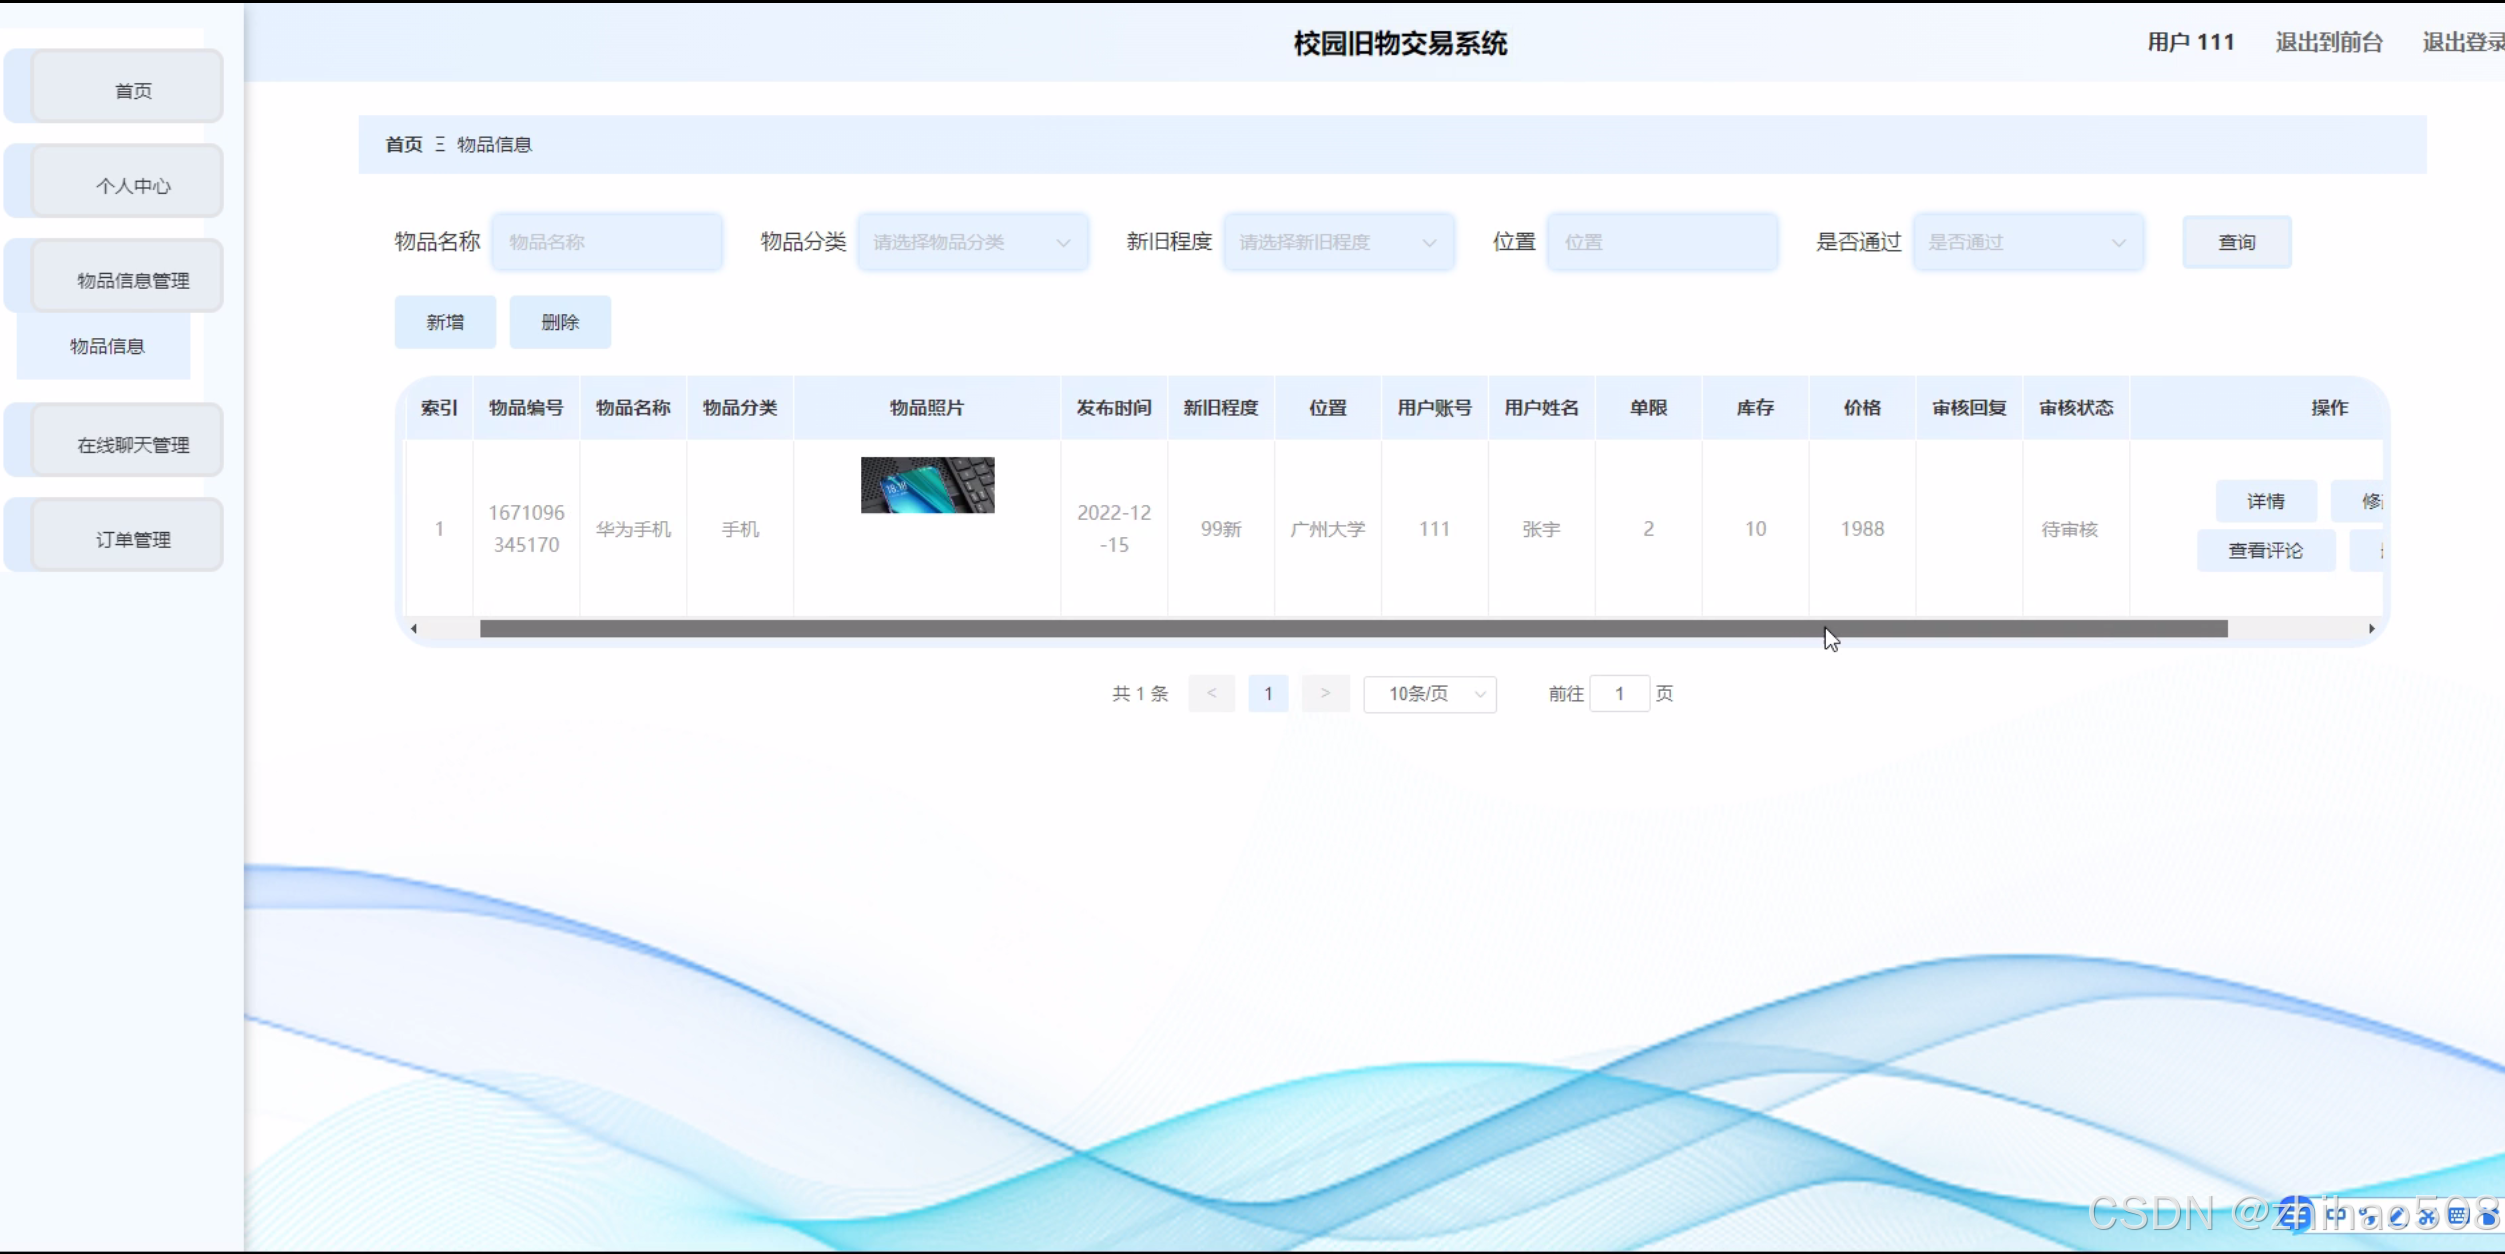Open the 10条/页 page size selector
Image resolution: width=2505 pixels, height=1254 pixels.
coord(1430,694)
